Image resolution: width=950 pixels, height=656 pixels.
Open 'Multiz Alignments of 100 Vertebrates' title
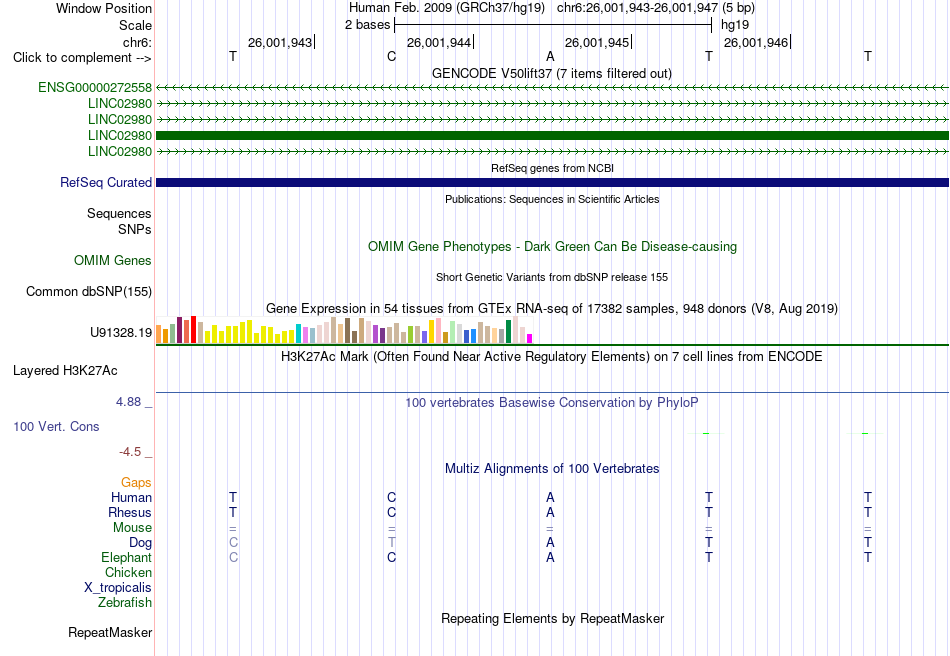pos(552,468)
